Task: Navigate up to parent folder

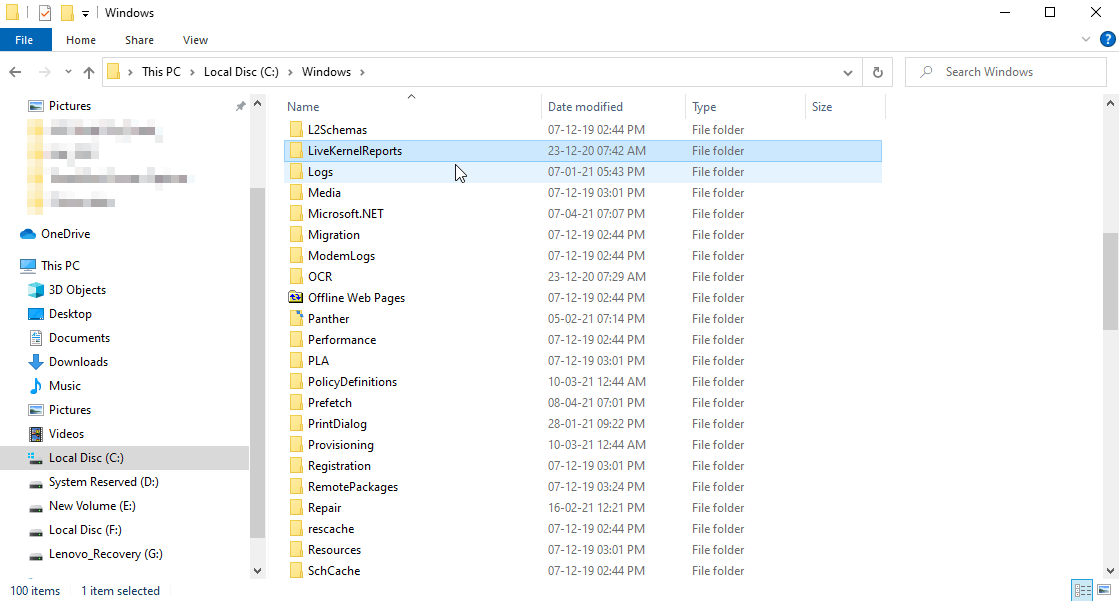Action: click(x=88, y=71)
